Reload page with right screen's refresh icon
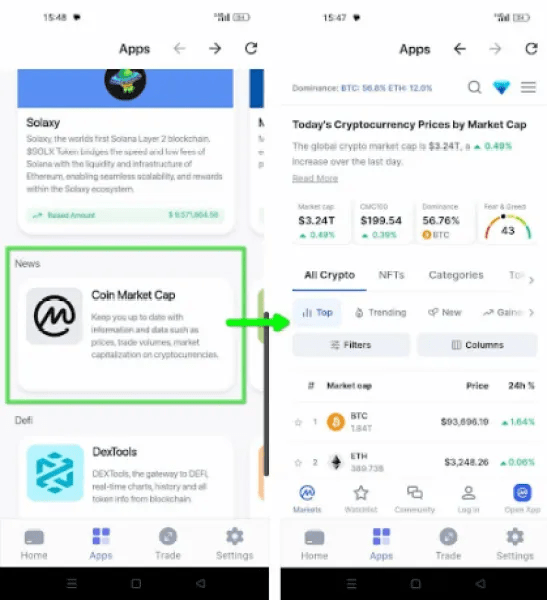 531,49
